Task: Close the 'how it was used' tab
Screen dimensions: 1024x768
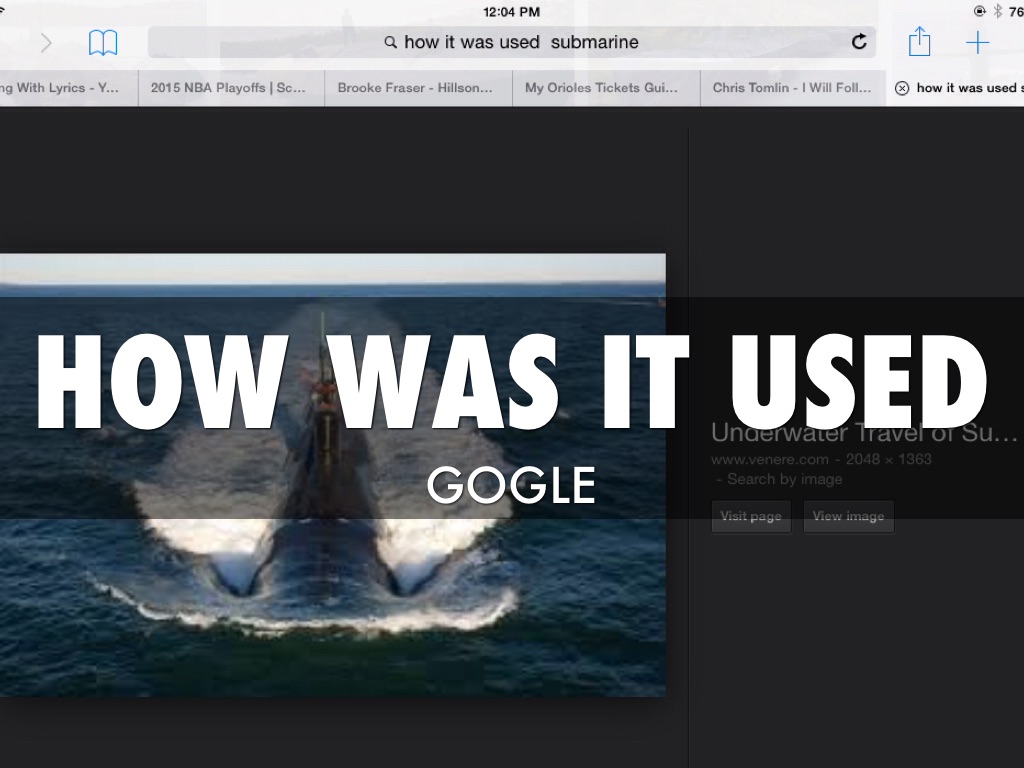Action: coord(901,88)
